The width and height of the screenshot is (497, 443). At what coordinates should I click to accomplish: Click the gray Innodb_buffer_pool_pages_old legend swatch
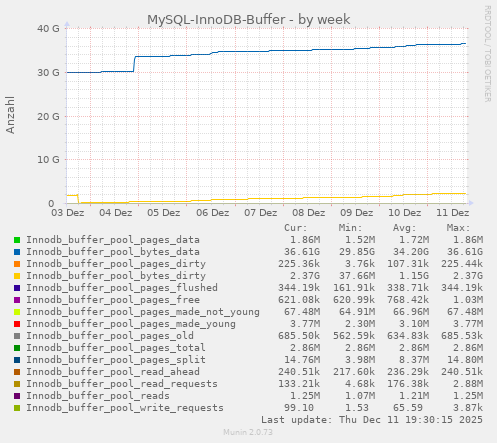[17, 336]
